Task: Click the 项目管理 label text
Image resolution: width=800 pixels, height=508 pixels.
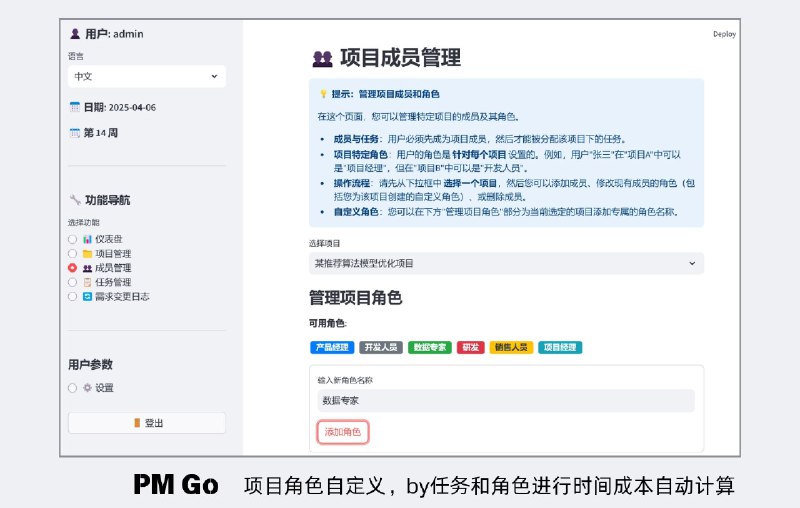Action: pyautogui.click(x=113, y=253)
